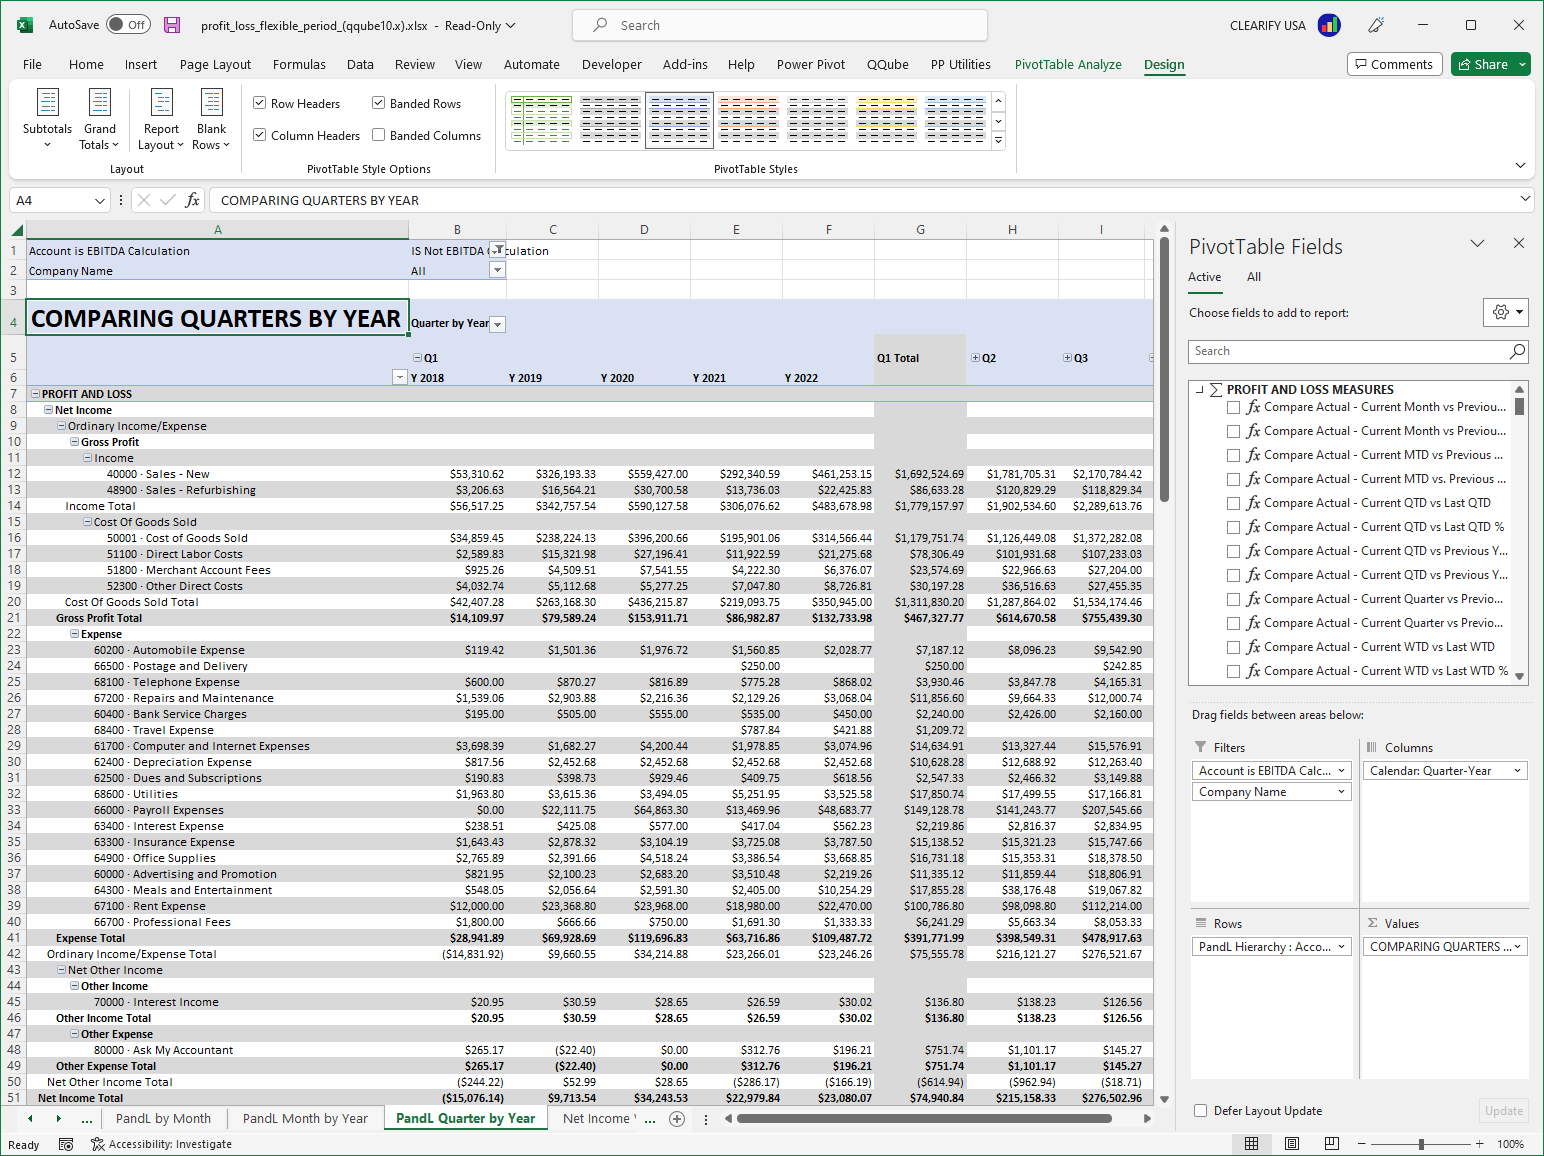Open the Company Name filter dropdown showing All
Image resolution: width=1544 pixels, height=1156 pixels.
(x=497, y=270)
